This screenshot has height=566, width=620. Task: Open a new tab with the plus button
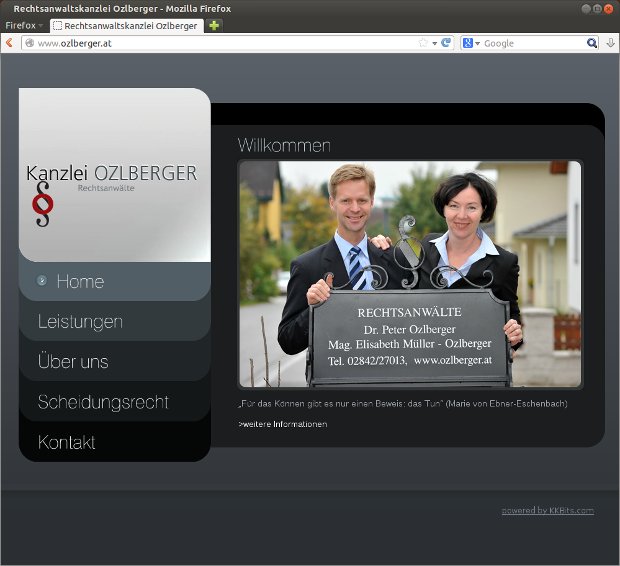click(x=214, y=26)
